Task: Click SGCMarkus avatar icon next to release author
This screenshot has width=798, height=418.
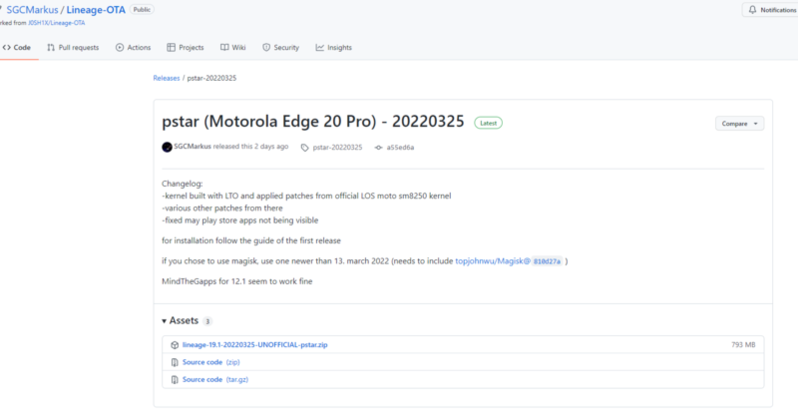Action: pos(167,147)
